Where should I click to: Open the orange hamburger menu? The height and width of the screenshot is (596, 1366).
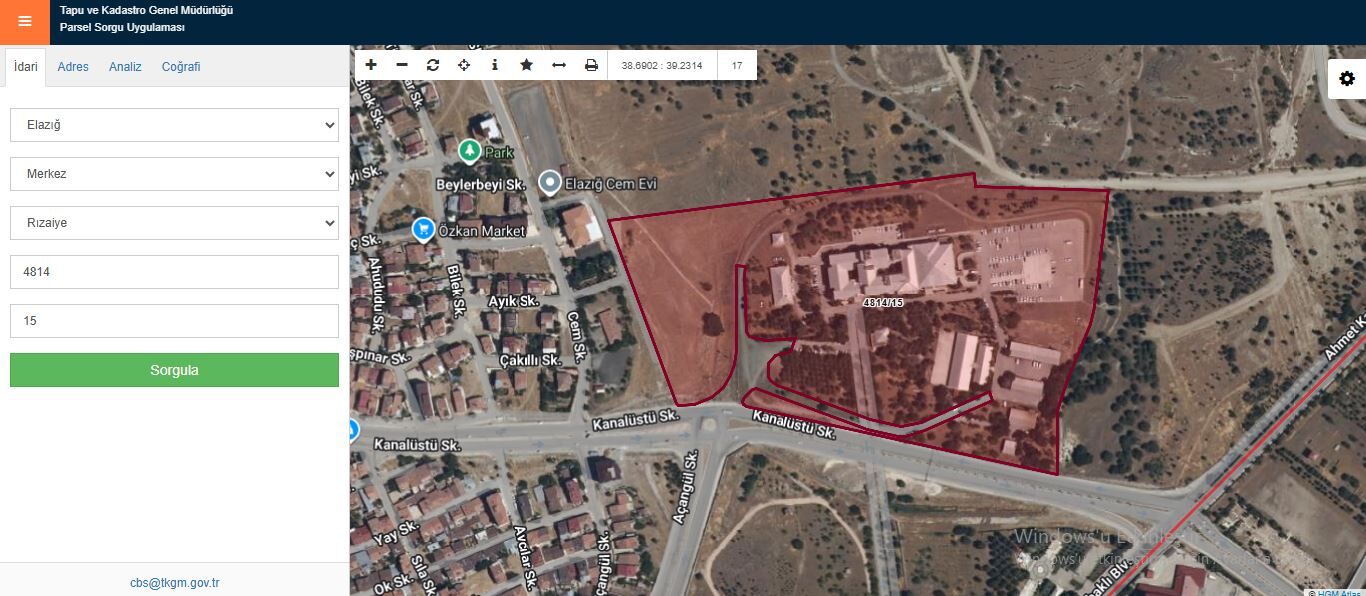coord(24,22)
